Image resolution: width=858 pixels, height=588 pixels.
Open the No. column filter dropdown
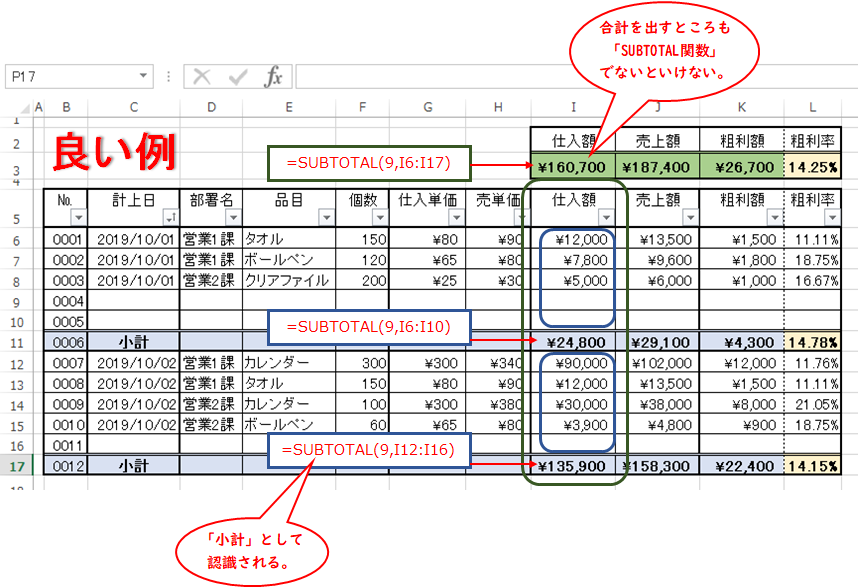79,218
